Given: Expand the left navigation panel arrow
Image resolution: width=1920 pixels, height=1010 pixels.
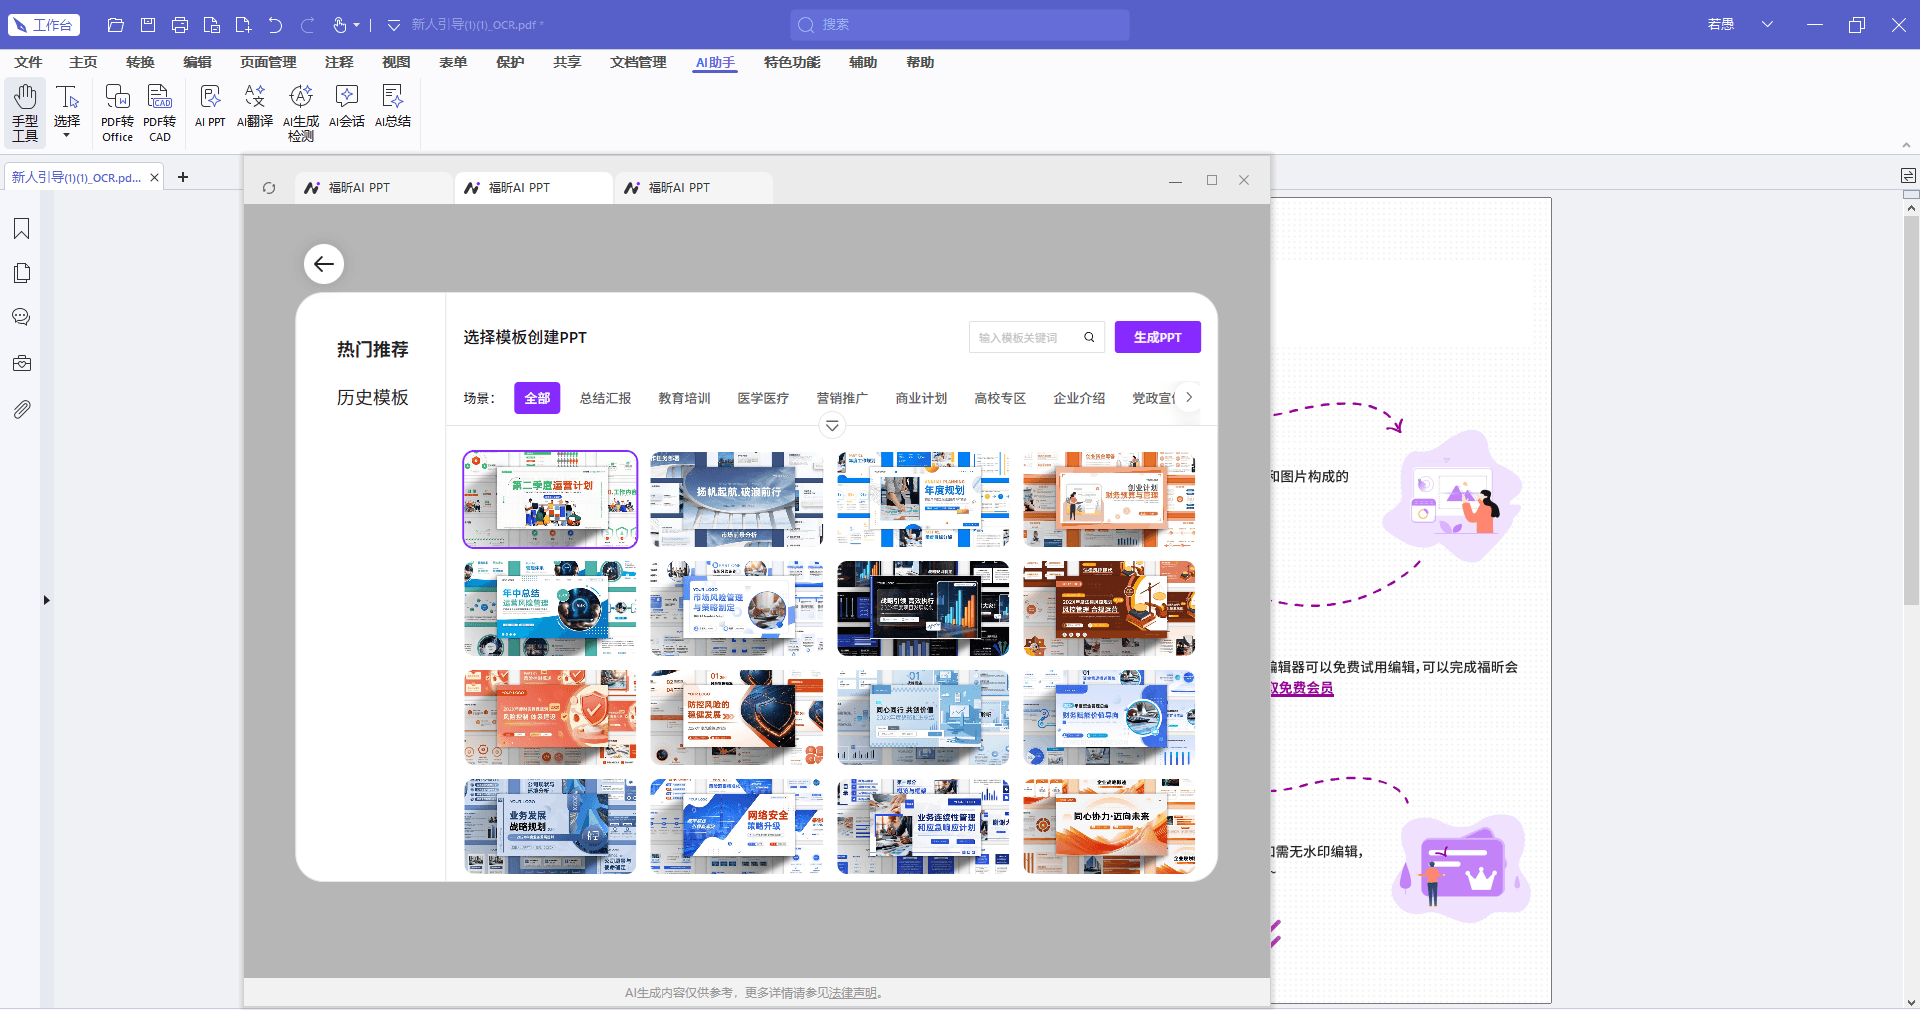Looking at the screenshot, I should [x=46, y=600].
